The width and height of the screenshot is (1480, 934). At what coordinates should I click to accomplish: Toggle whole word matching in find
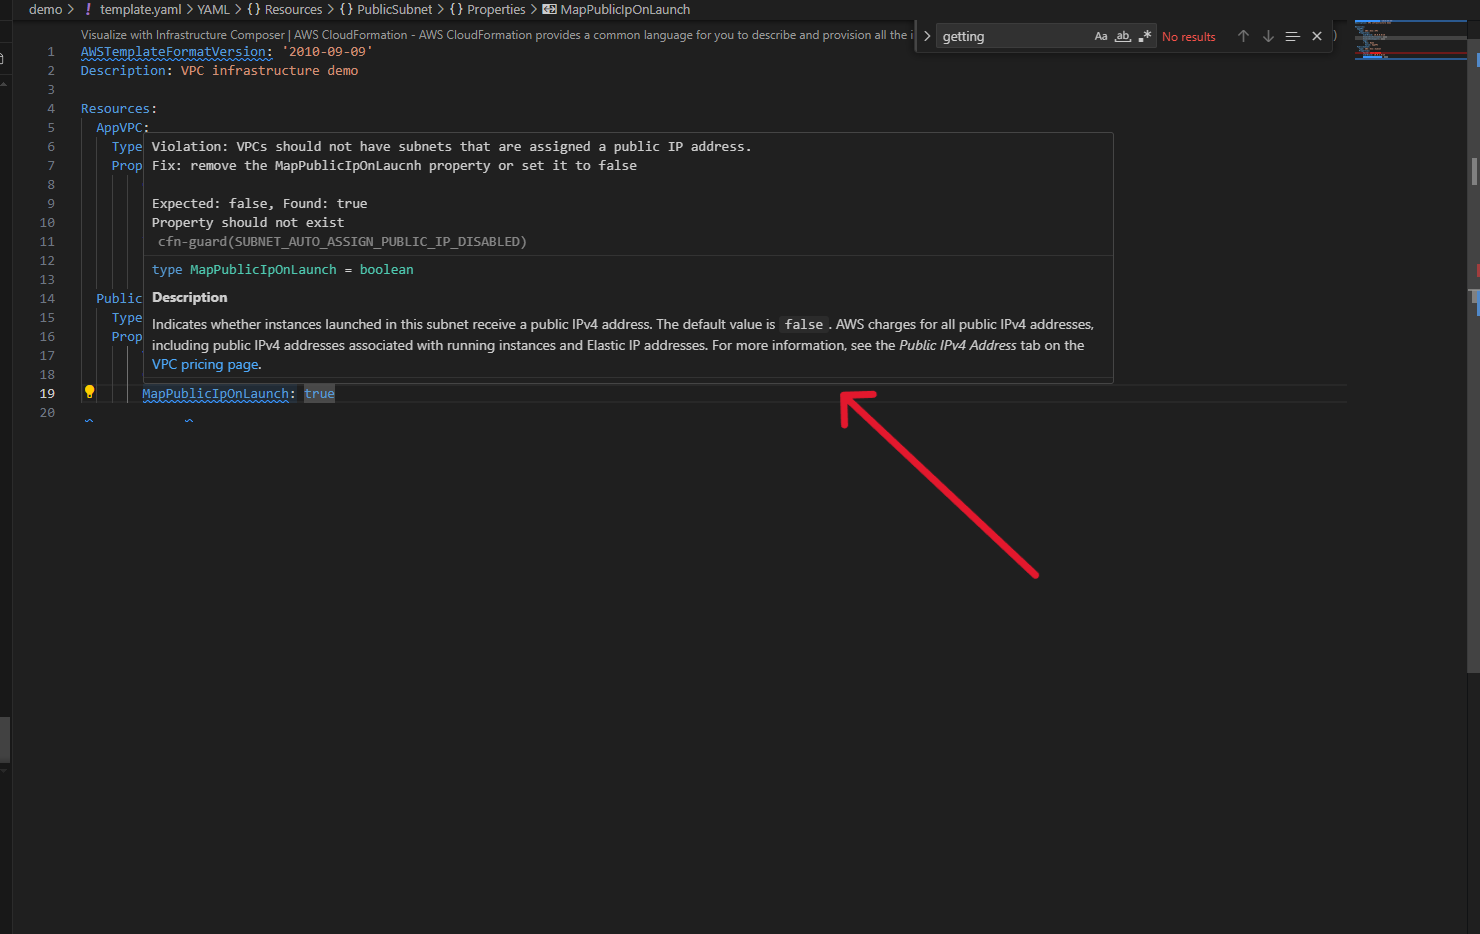(1122, 36)
